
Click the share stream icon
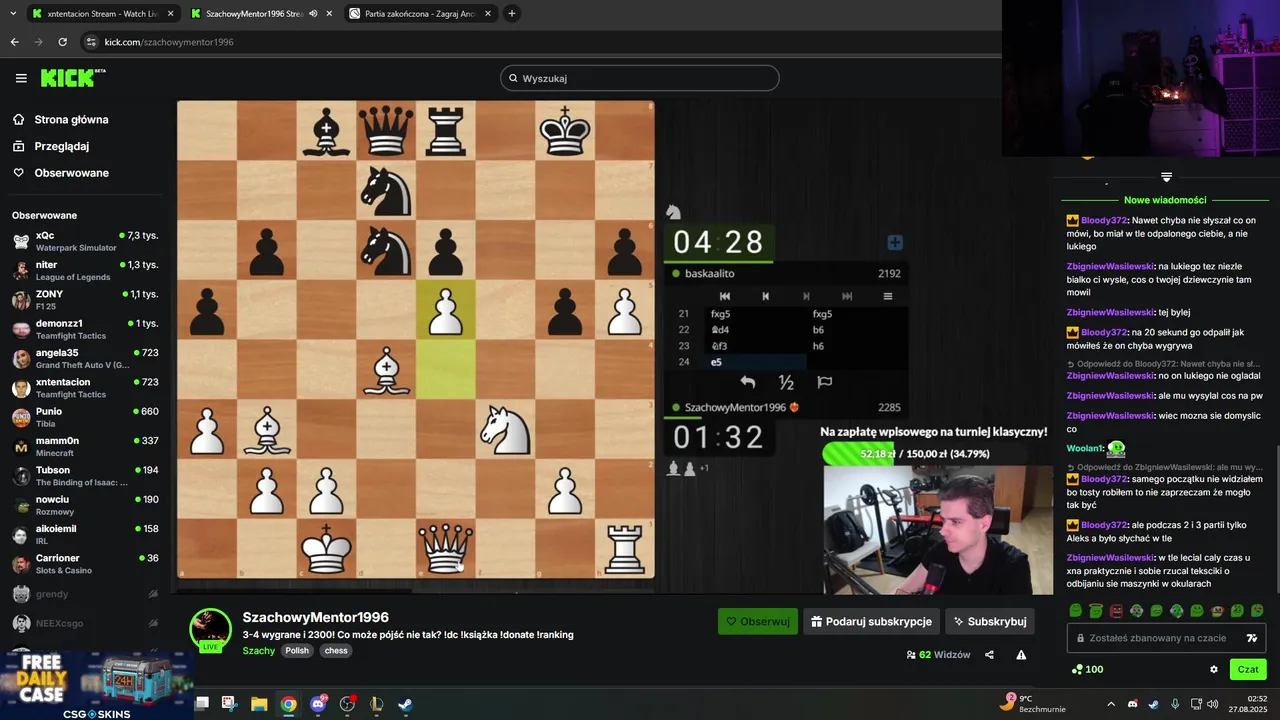click(x=989, y=655)
